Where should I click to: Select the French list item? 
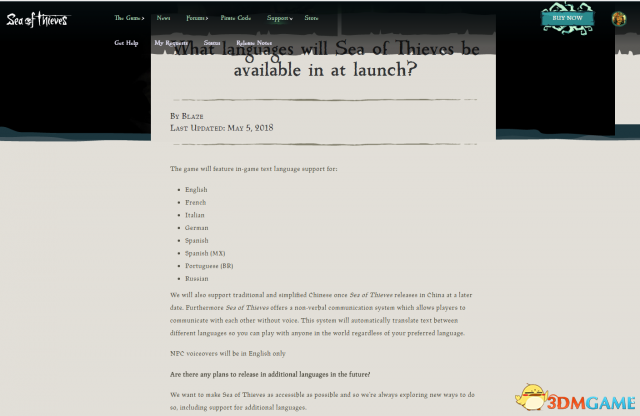[196, 202]
